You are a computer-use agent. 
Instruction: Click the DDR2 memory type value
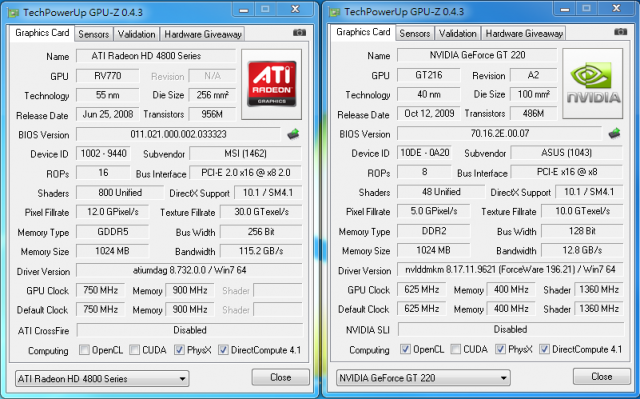pyautogui.click(x=434, y=231)
